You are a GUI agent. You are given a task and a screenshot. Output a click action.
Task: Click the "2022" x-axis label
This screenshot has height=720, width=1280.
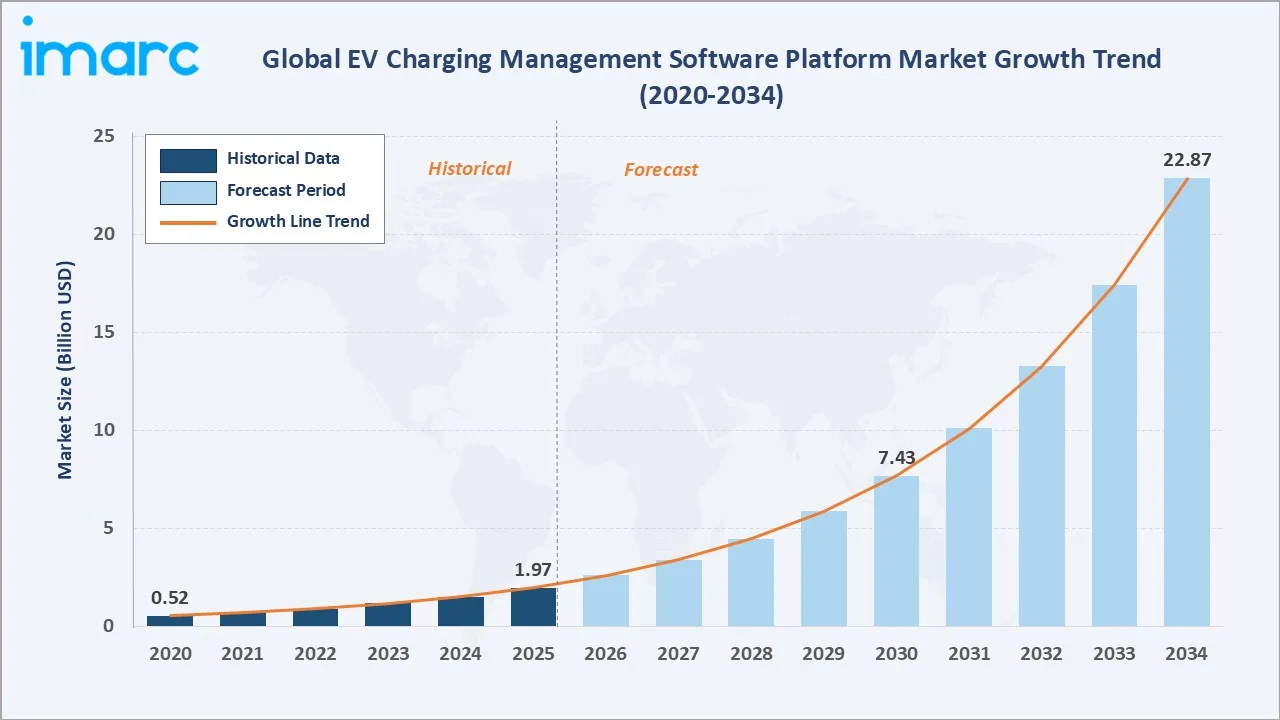point(315,654)
